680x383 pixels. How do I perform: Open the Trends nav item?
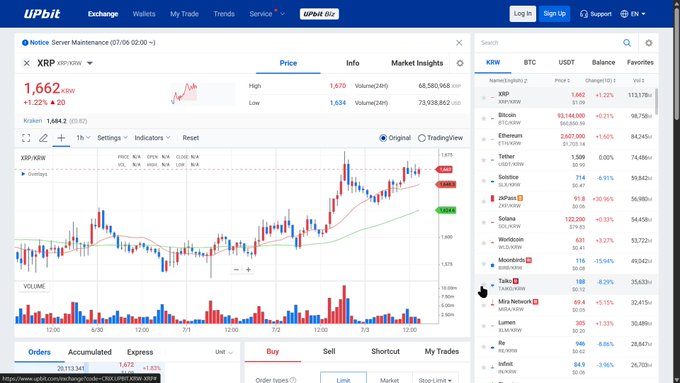[x=224, y=14]
